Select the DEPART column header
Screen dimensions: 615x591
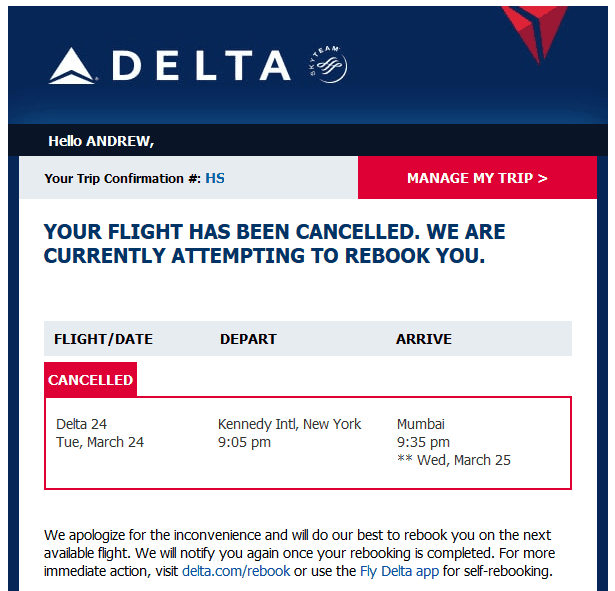[x=248, y=339]
